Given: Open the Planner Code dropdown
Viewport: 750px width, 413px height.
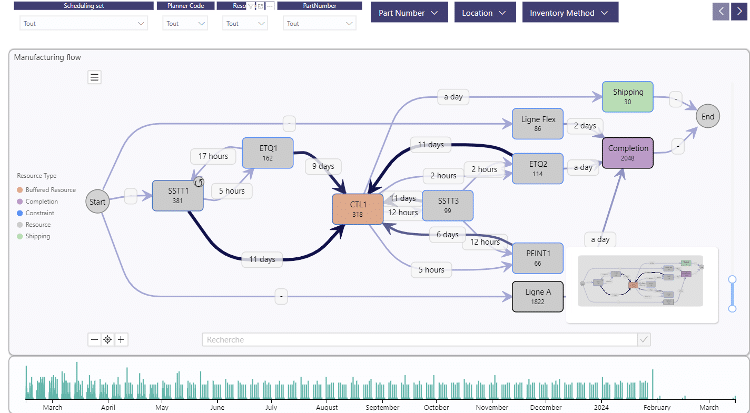Looking at the screenshot, I should pyautogui.click(x=185, y=23).
